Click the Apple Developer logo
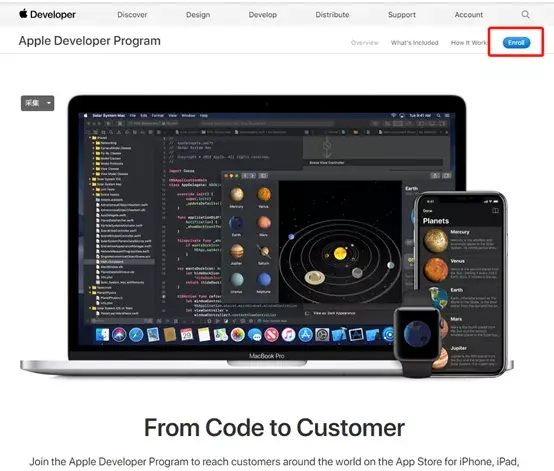Viewport: 554px width, 471px height. click(47, 14)
